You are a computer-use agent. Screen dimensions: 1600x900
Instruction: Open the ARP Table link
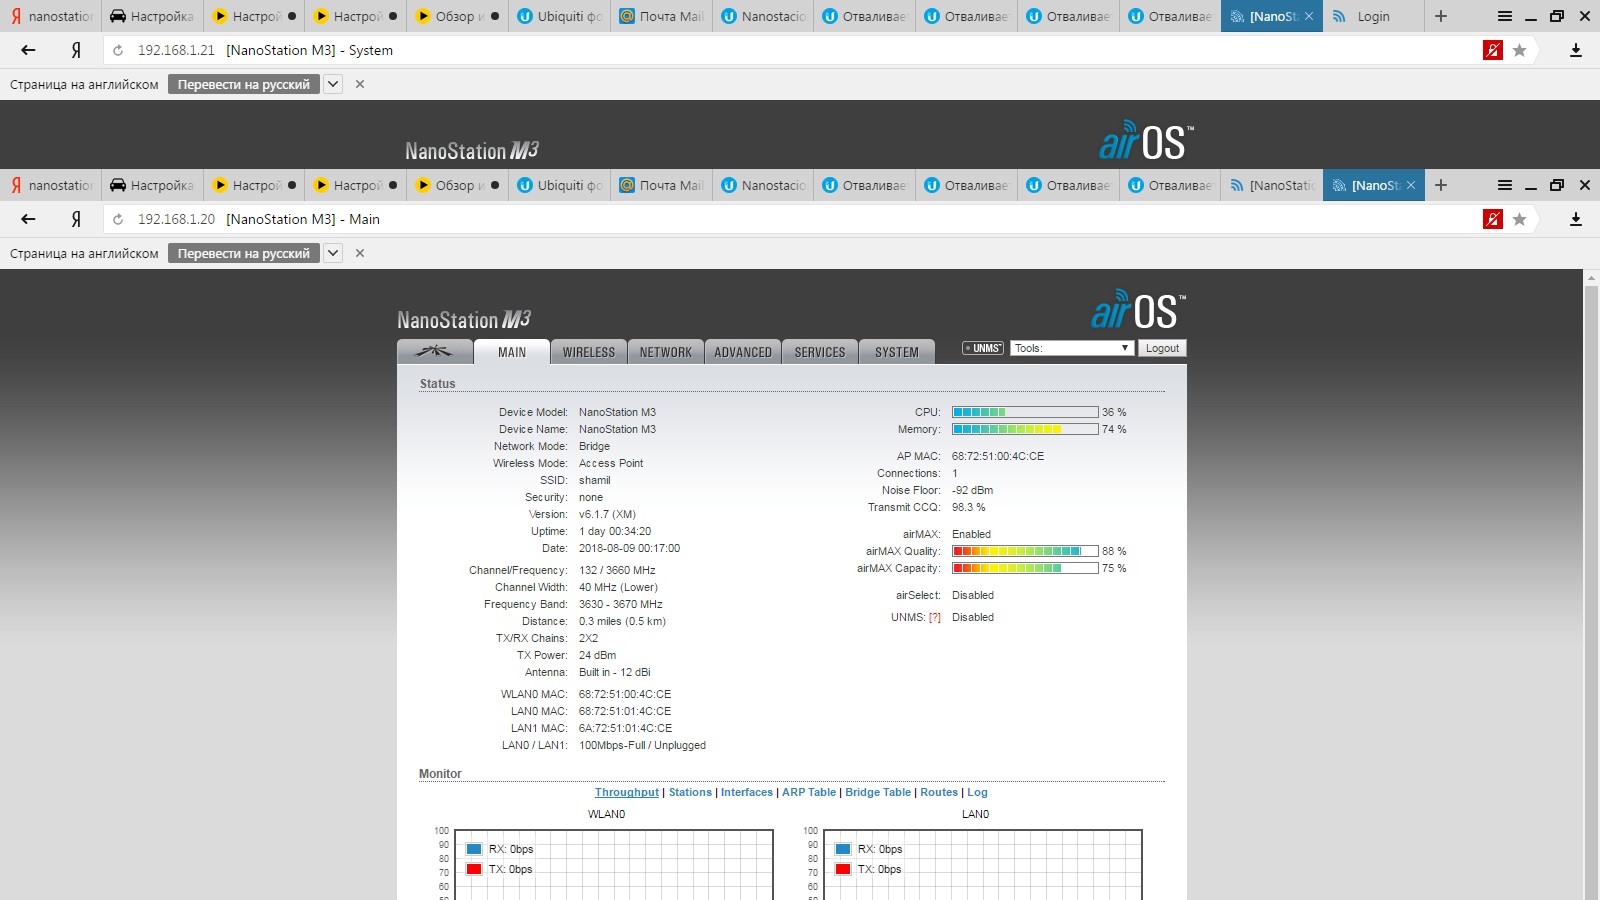[x=809, y=792]
